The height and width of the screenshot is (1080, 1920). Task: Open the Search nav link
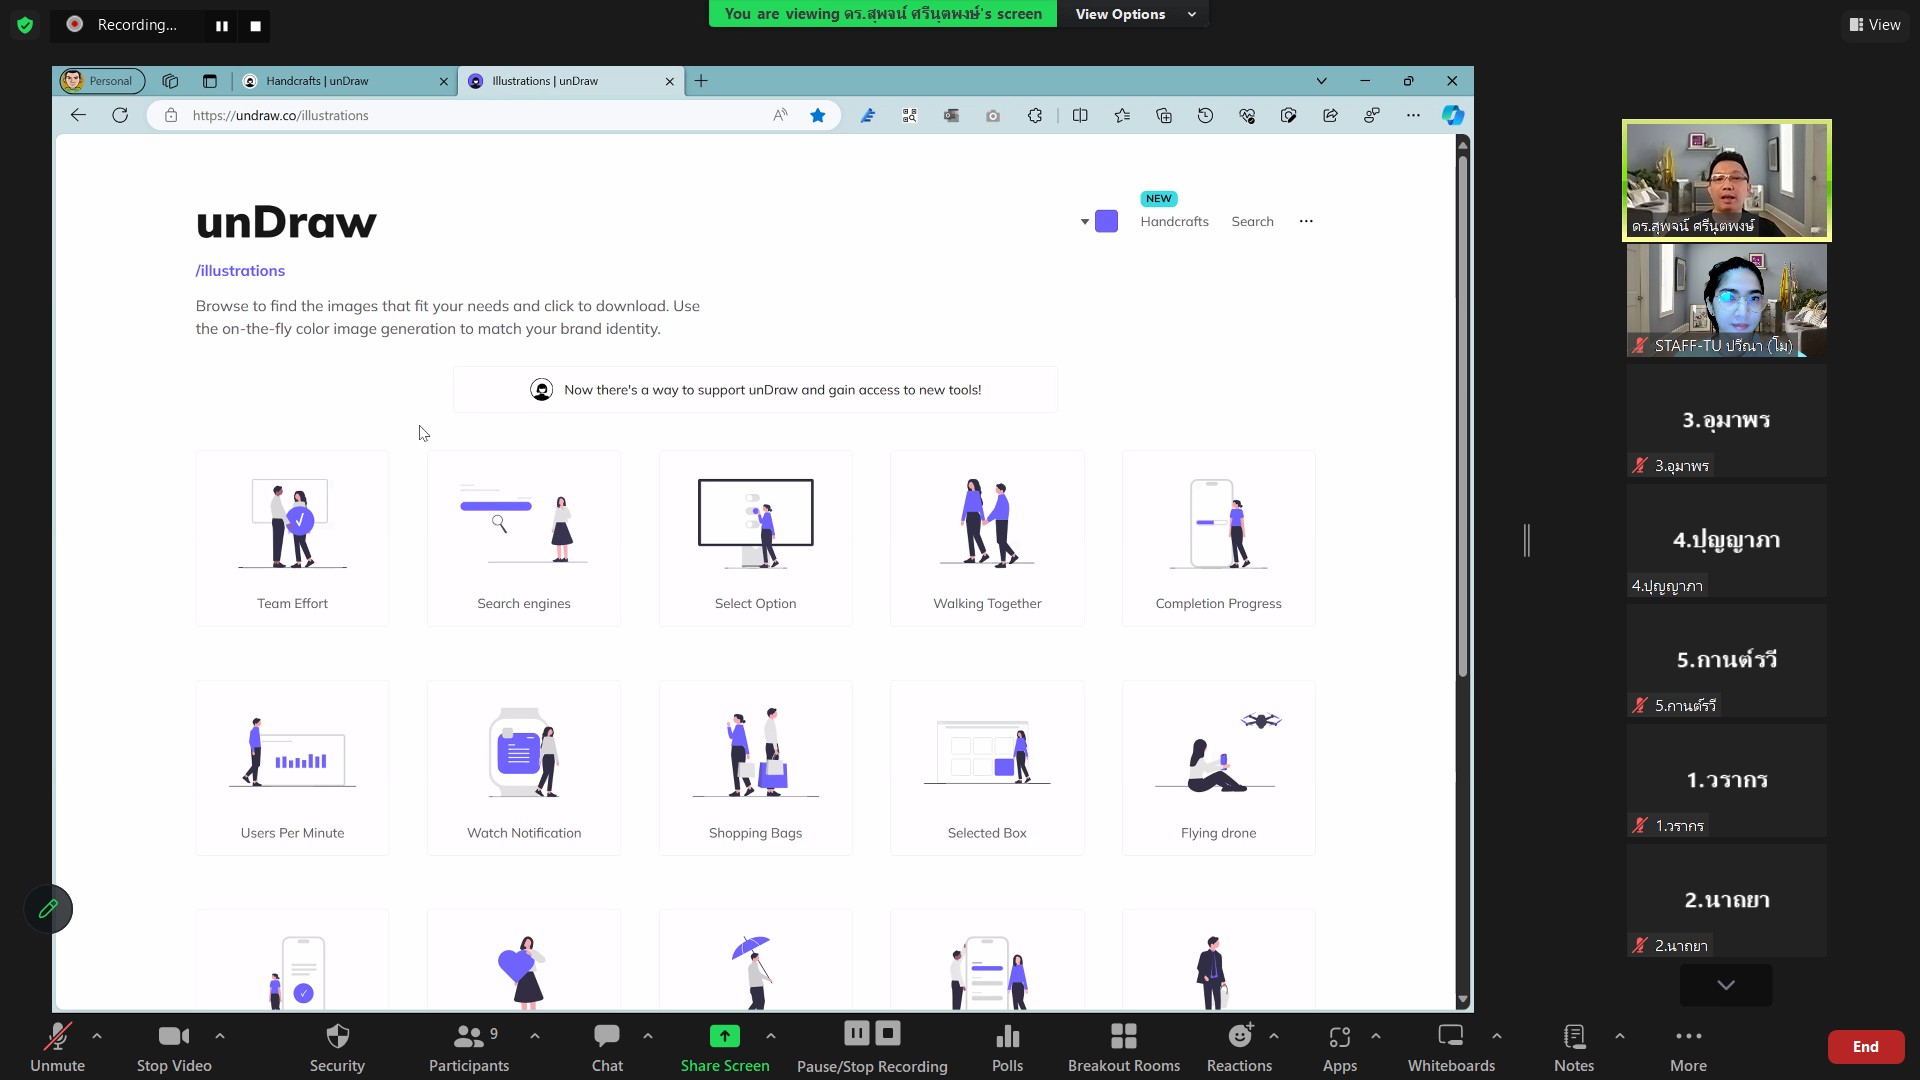pos(1252,221)
